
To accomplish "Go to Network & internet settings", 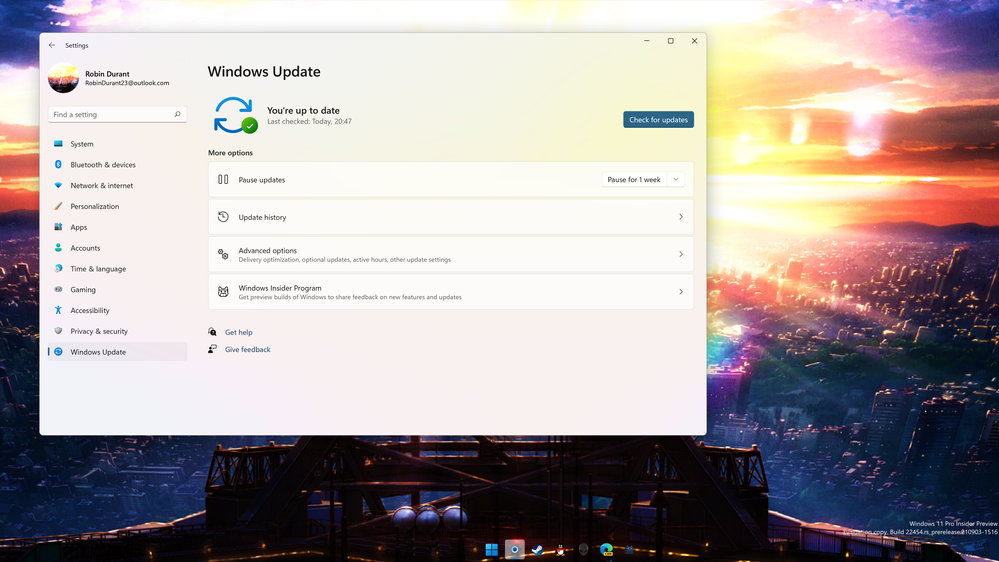I will [117, 185].
